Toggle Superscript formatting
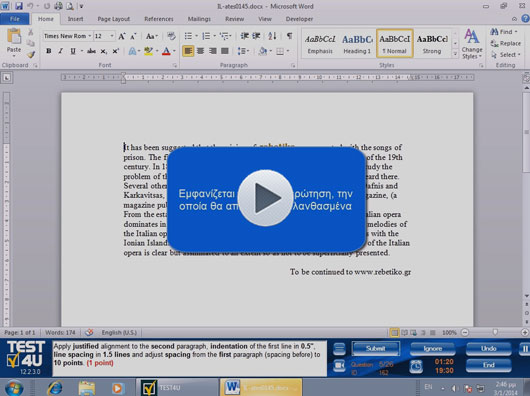Viewport: 530px width, 396px height. (x=116, y=51)
